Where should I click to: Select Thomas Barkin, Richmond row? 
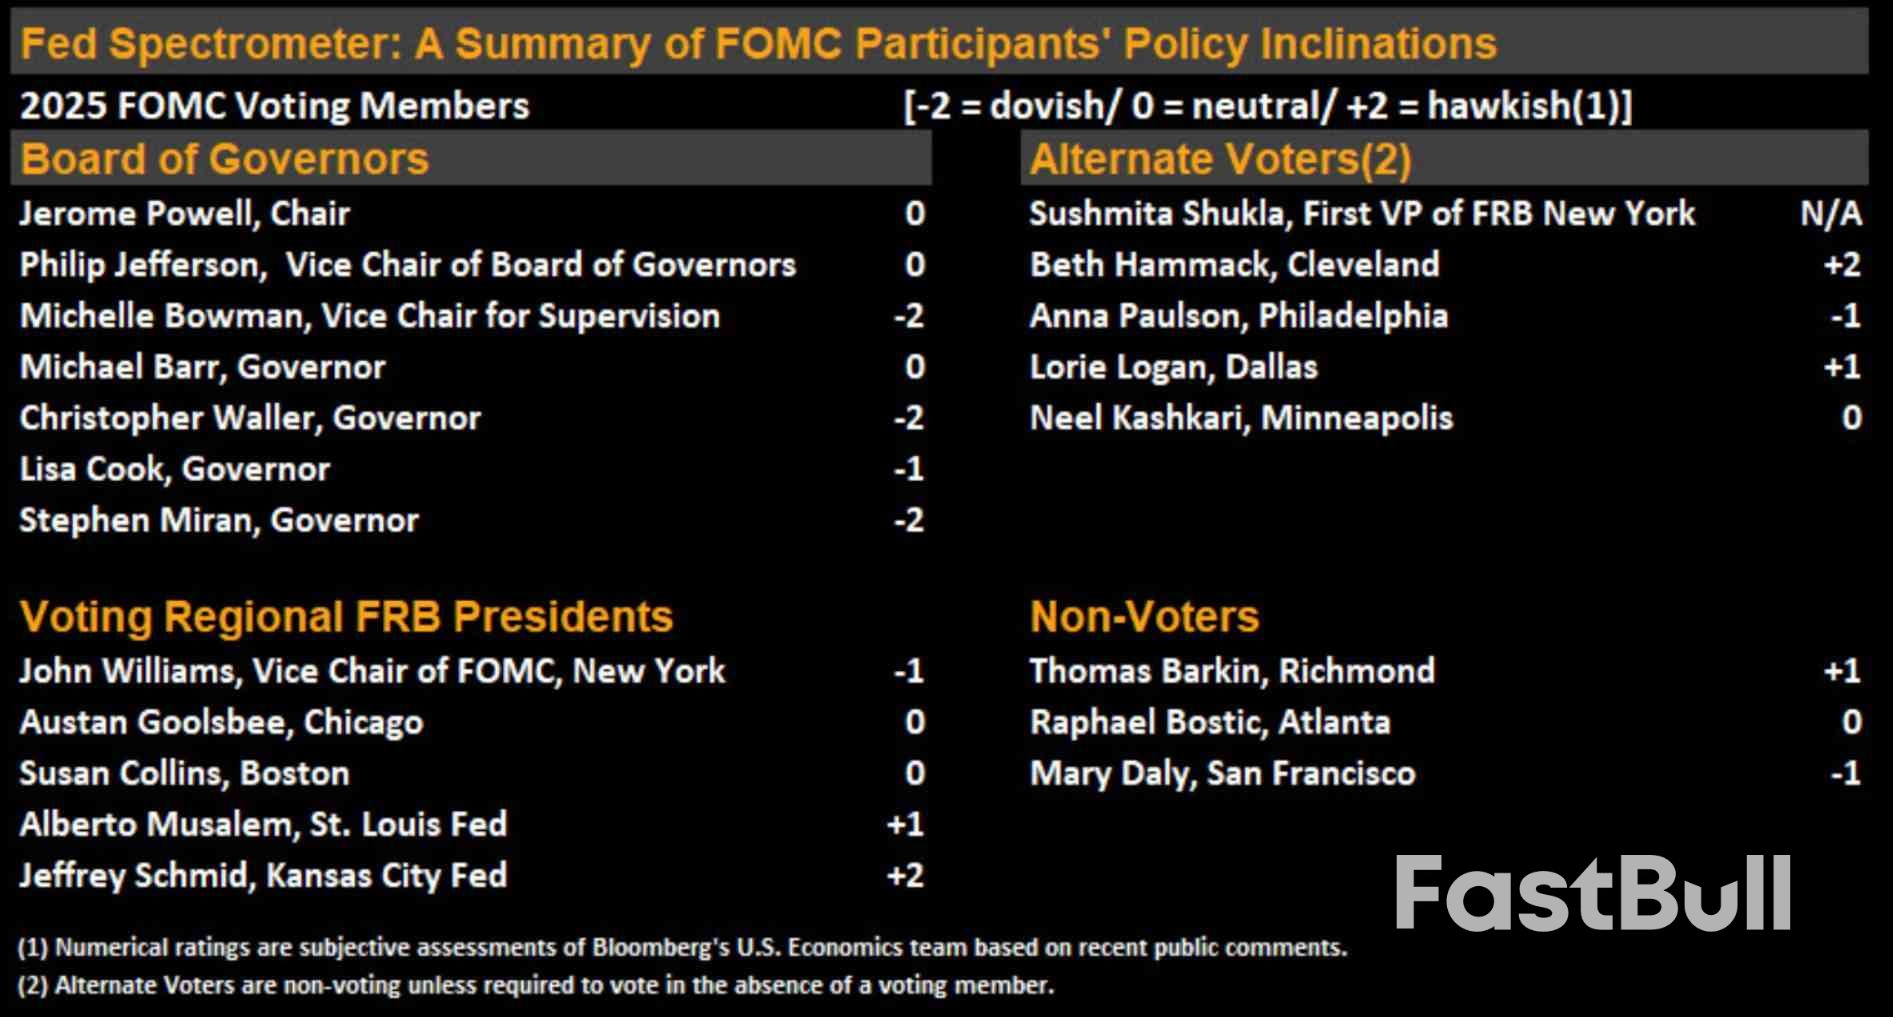click(1232, 671)
